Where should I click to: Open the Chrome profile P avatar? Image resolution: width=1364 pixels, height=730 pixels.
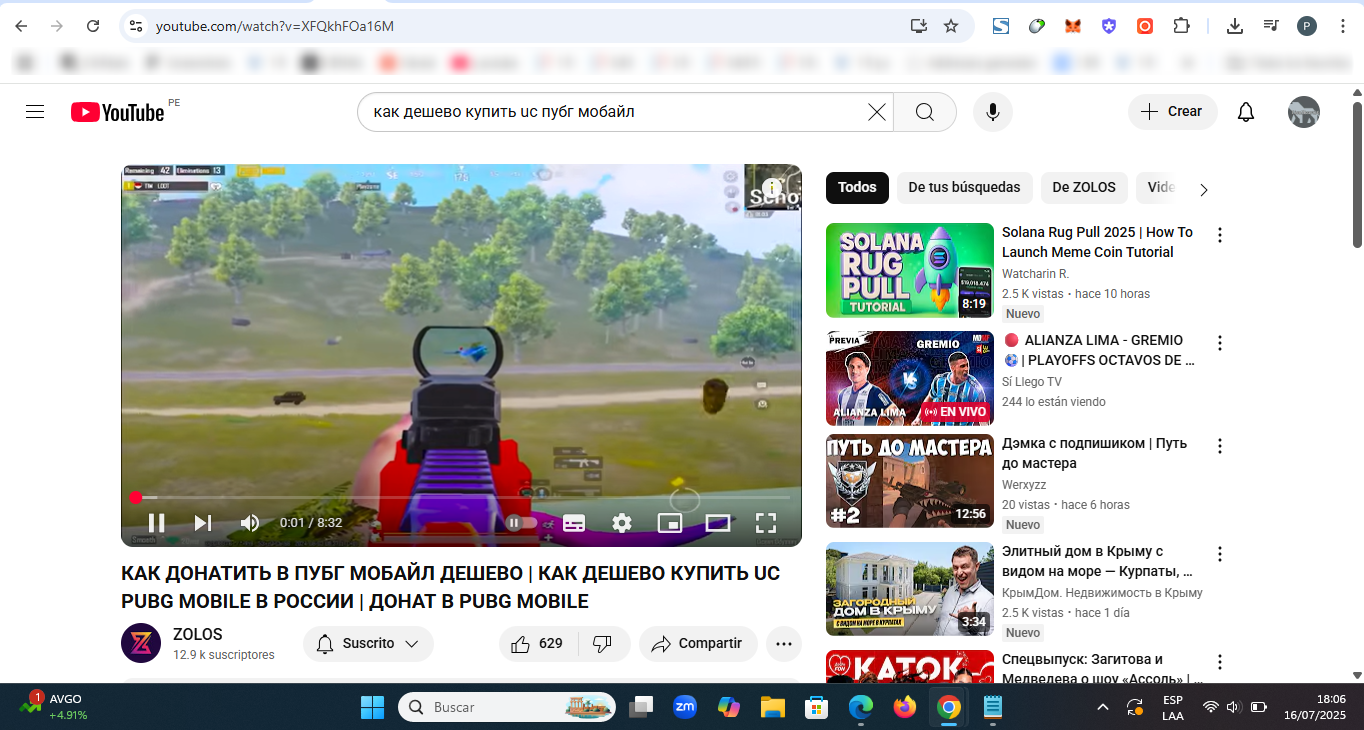(1307, 26)
